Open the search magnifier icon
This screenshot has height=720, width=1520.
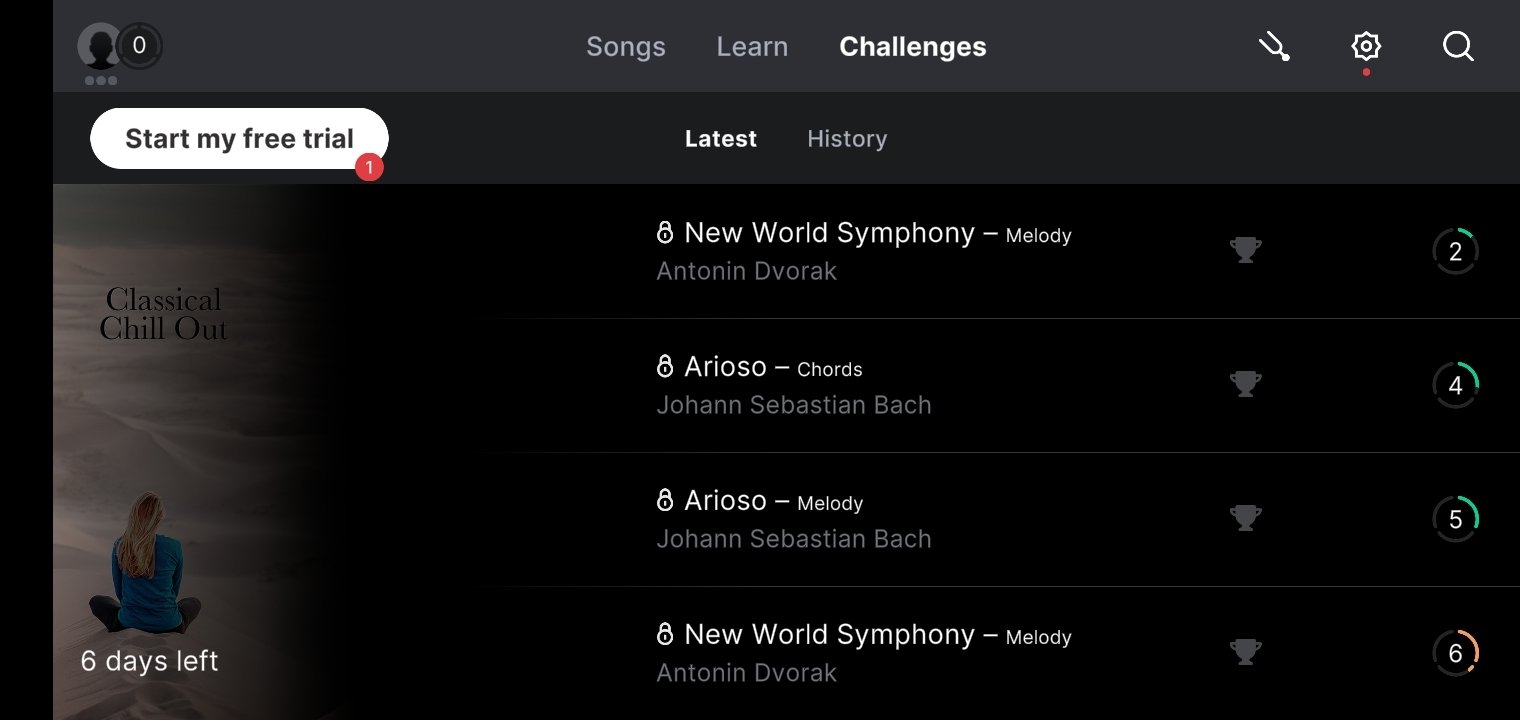coord(1458,46)
